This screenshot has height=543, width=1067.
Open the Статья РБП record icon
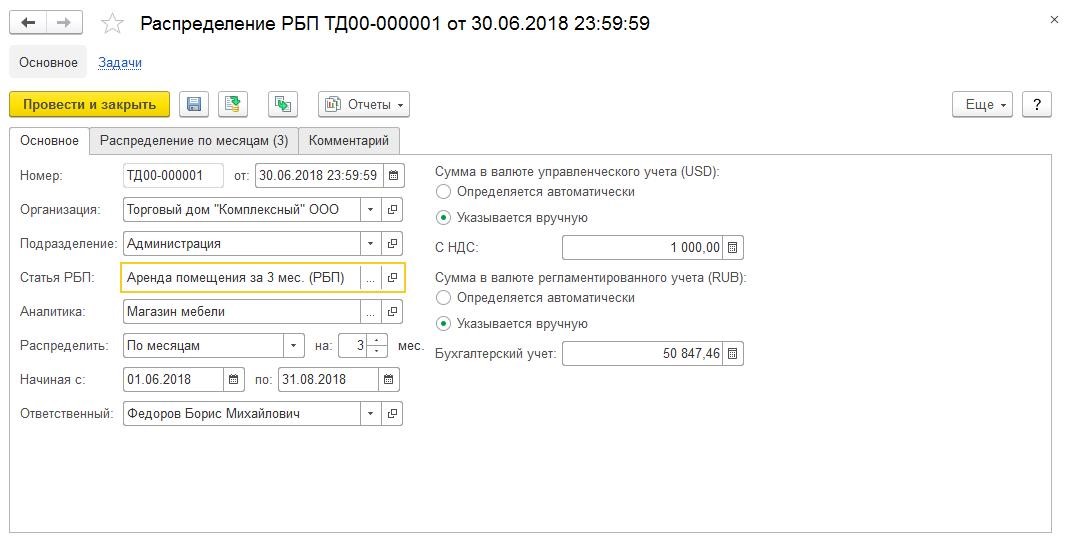(392, 278)
